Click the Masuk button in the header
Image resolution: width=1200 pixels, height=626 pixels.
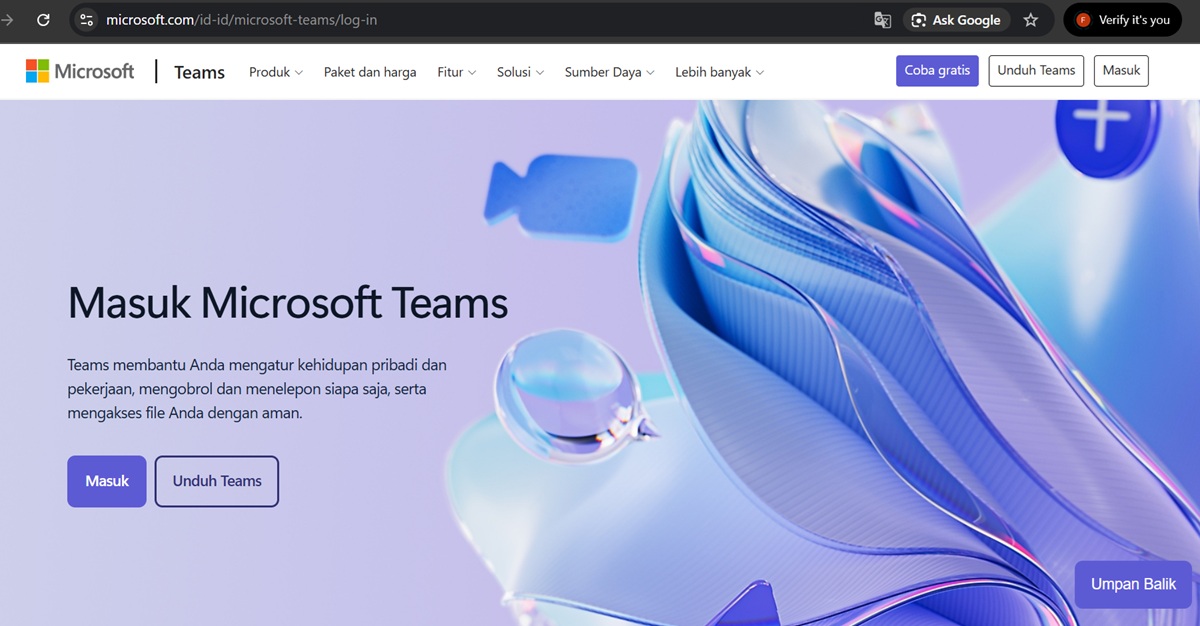point(1122,71)
